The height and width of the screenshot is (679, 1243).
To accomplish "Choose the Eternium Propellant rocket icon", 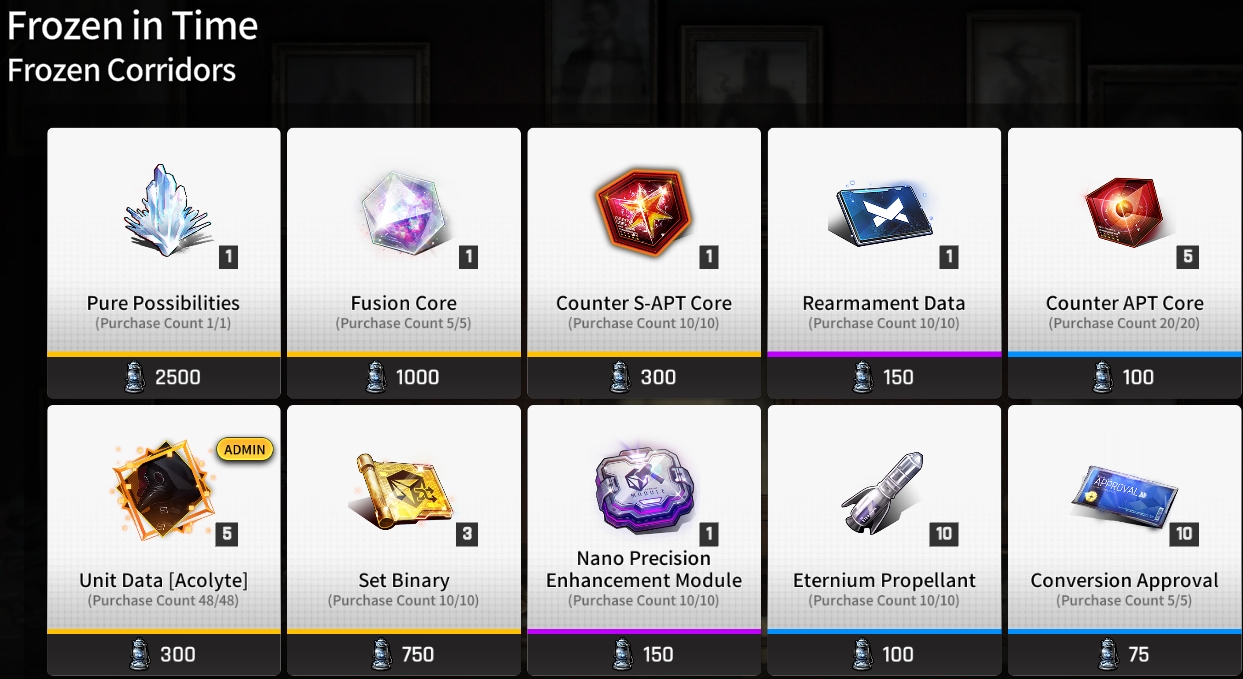I will pos(883,488).
